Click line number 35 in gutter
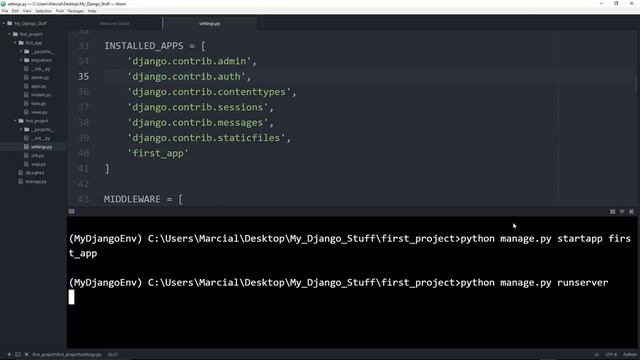Viewport: 640px width, 360px height. click(x=83, y=76)
